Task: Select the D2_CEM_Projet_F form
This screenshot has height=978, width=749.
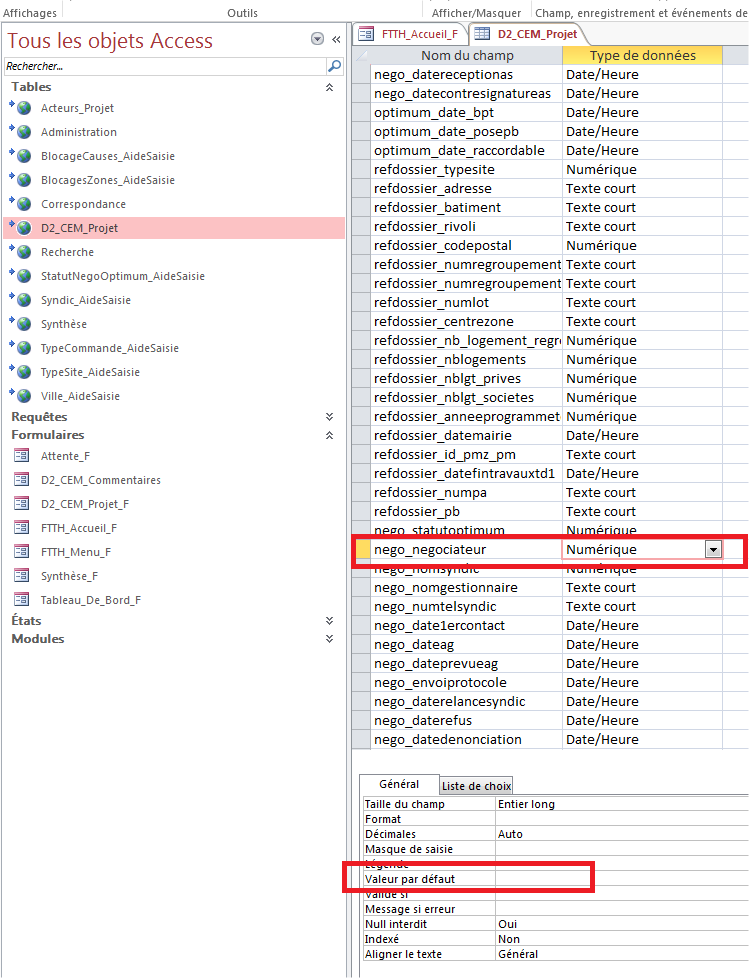Action: click(84, 504)
